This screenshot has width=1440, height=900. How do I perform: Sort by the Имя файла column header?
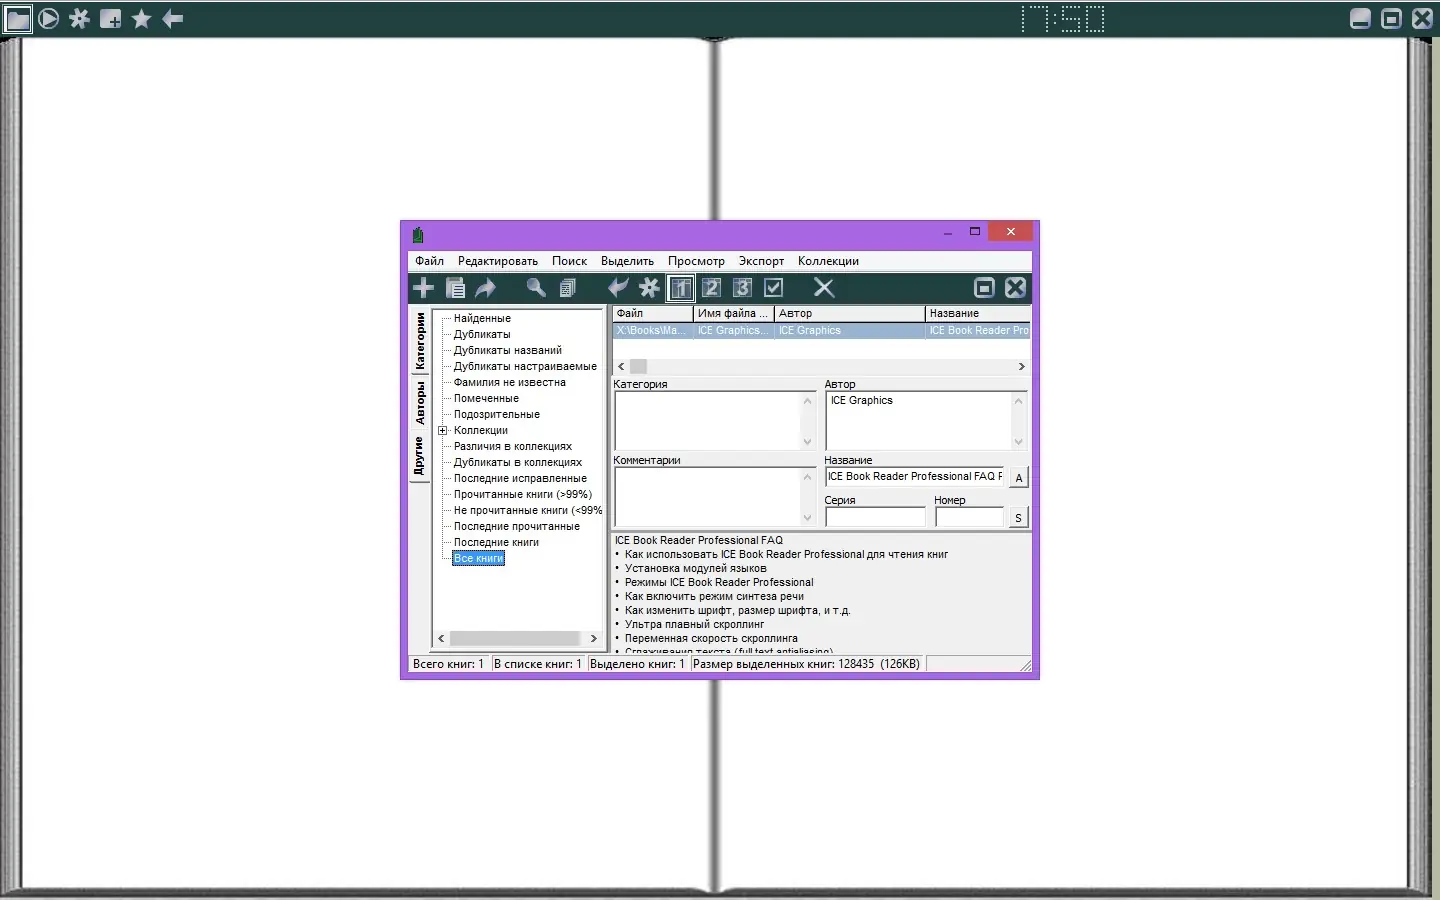[734, 314]
